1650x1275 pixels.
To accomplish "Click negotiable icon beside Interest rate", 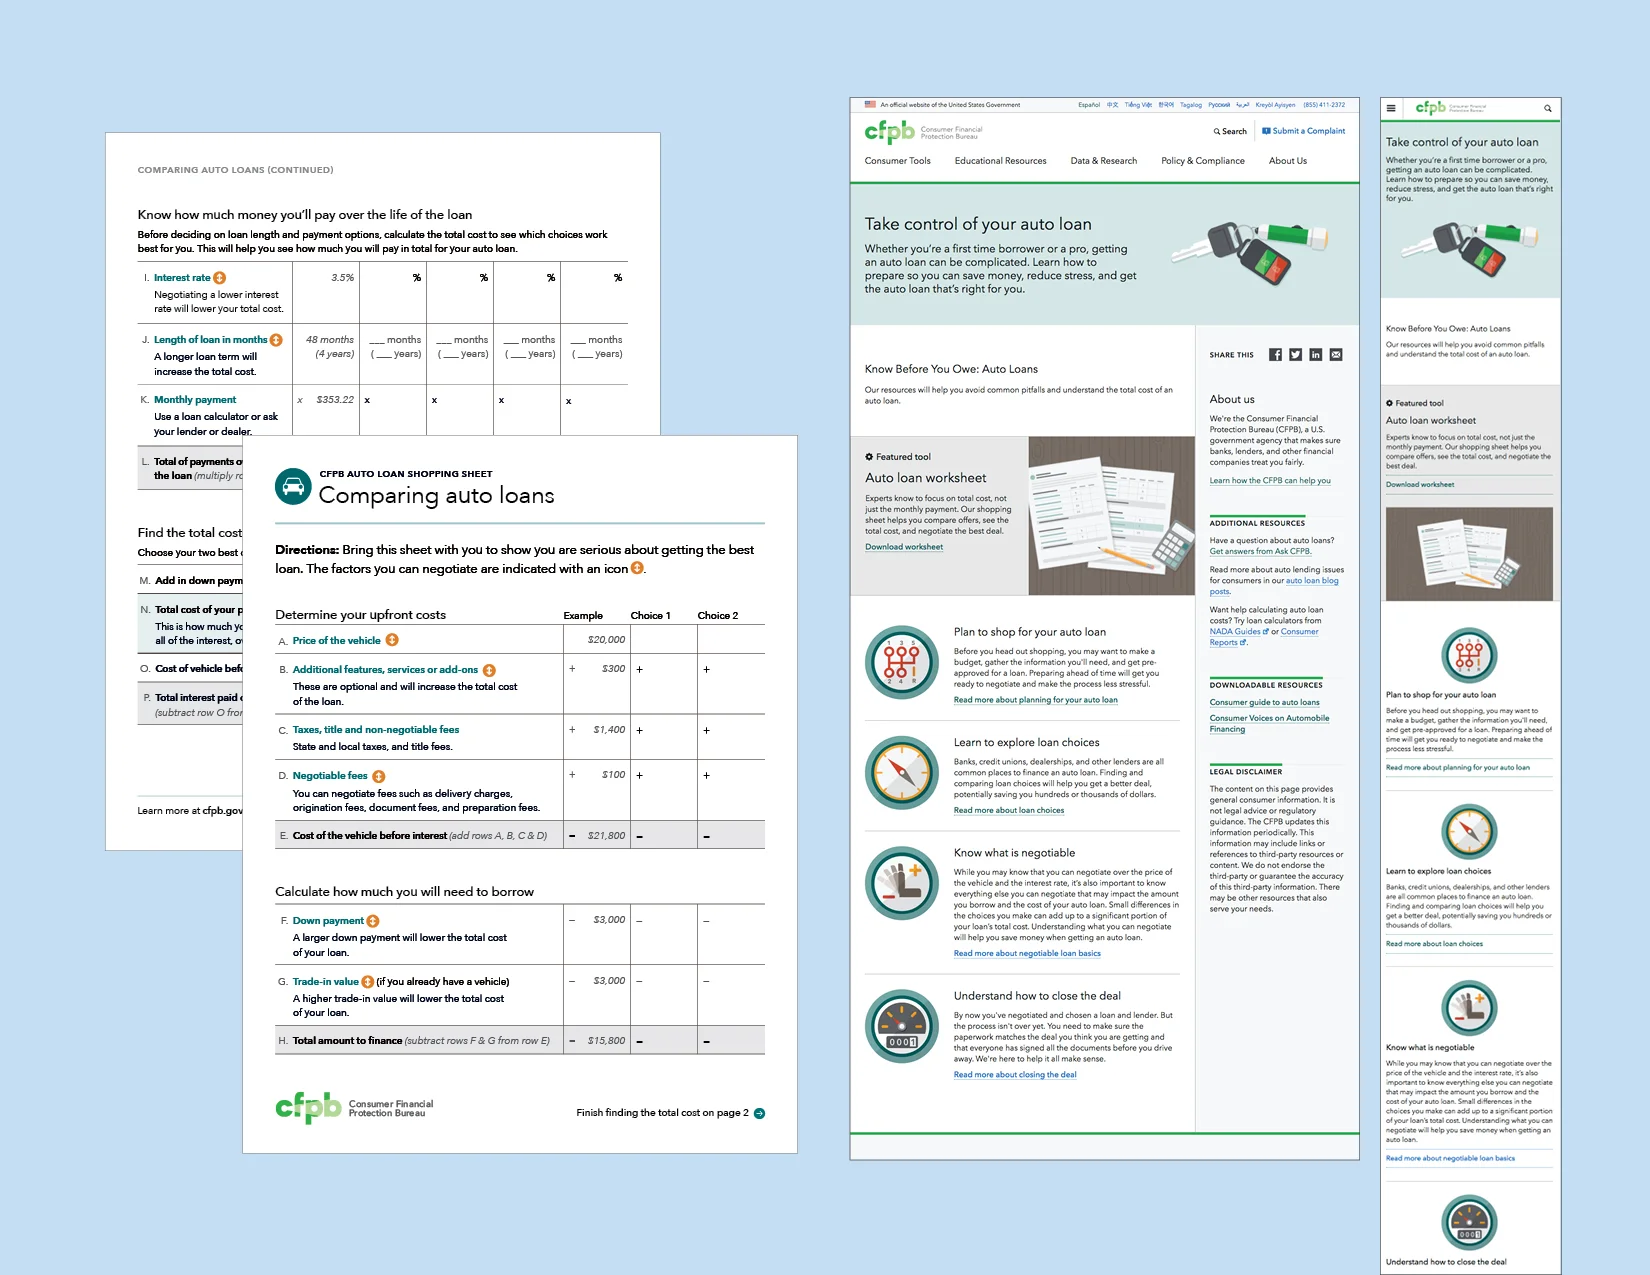I will click(x=220, y=278).
